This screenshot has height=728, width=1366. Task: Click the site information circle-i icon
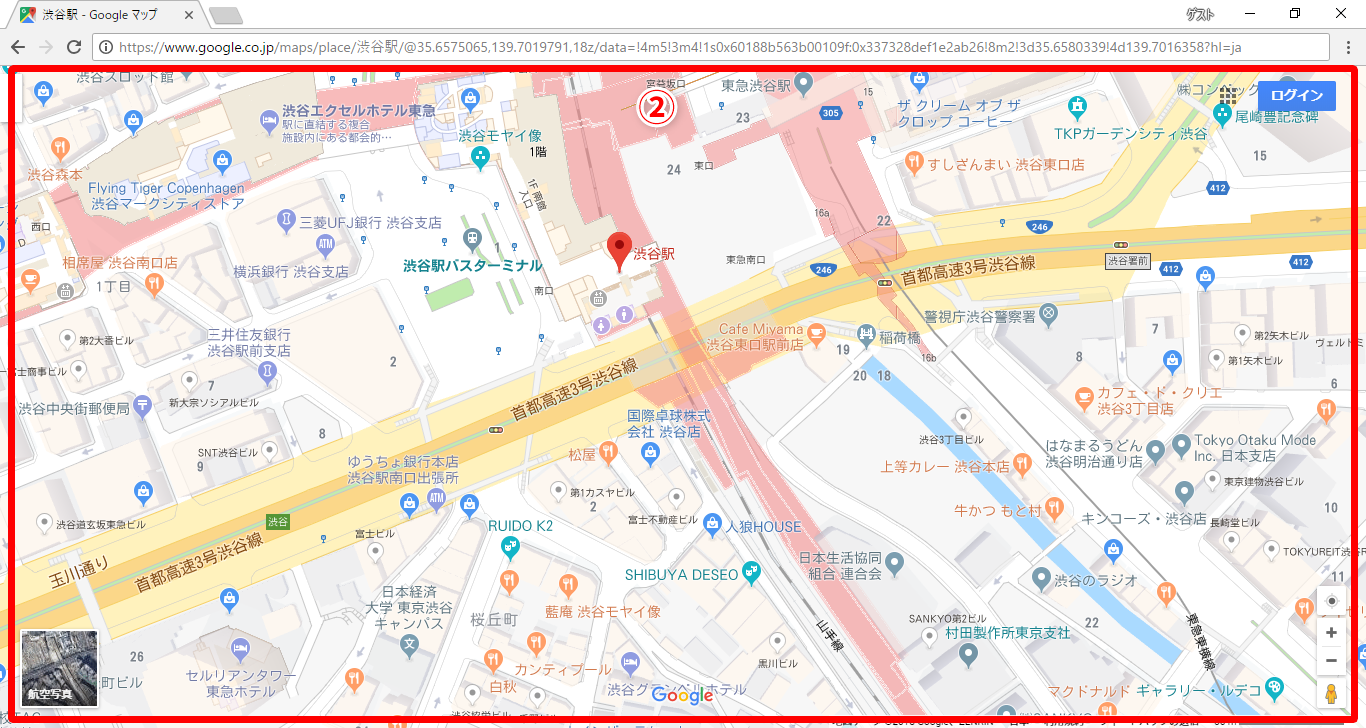pos(106,45)
